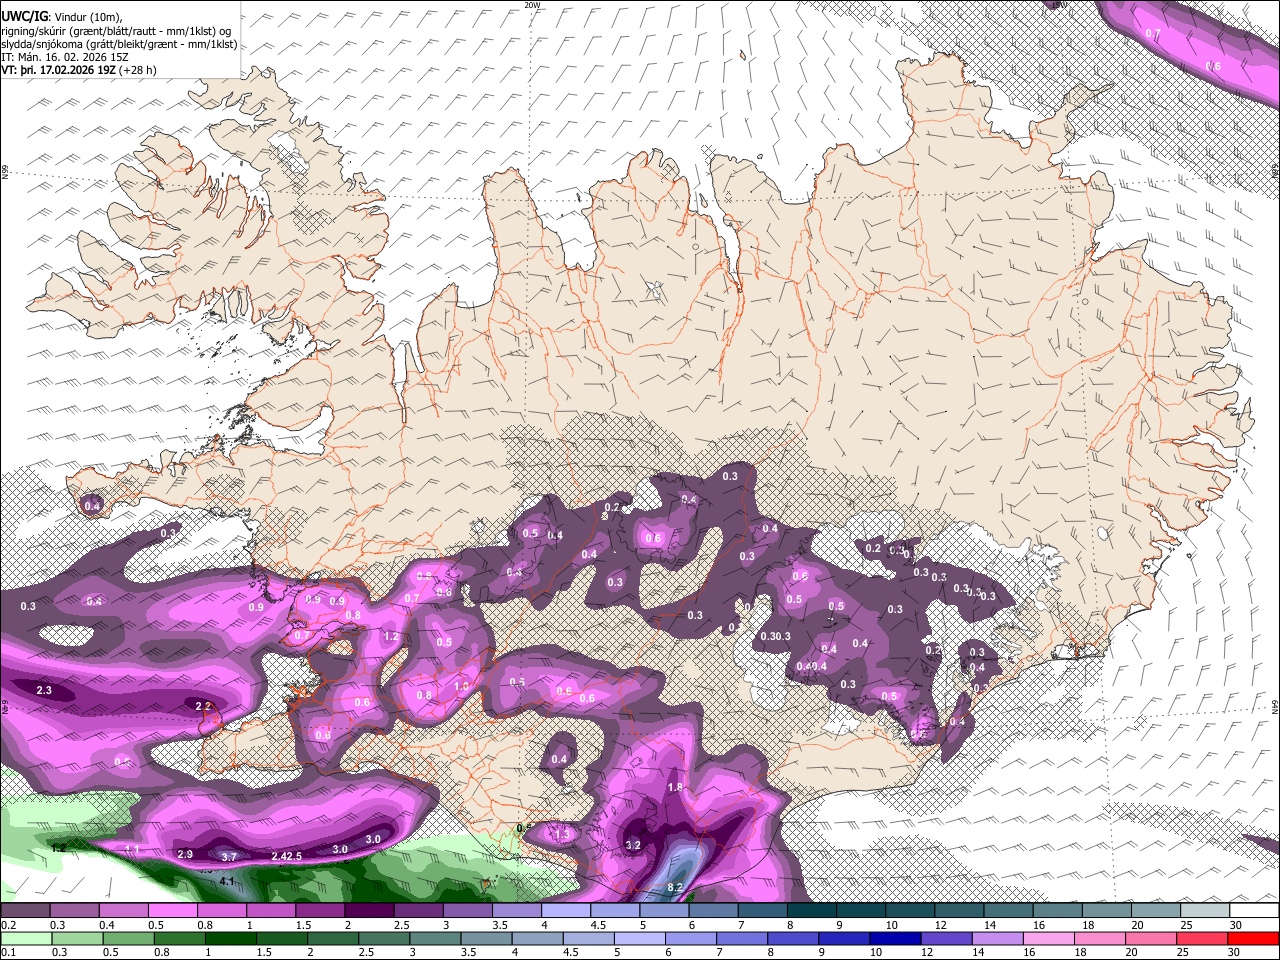Click the 'UWC/IG' title in the header box
The image size is (1280, 960).
point(25,15)
